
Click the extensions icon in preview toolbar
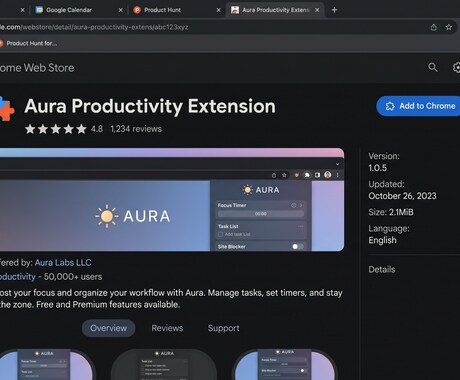click(x=307, y=175)
